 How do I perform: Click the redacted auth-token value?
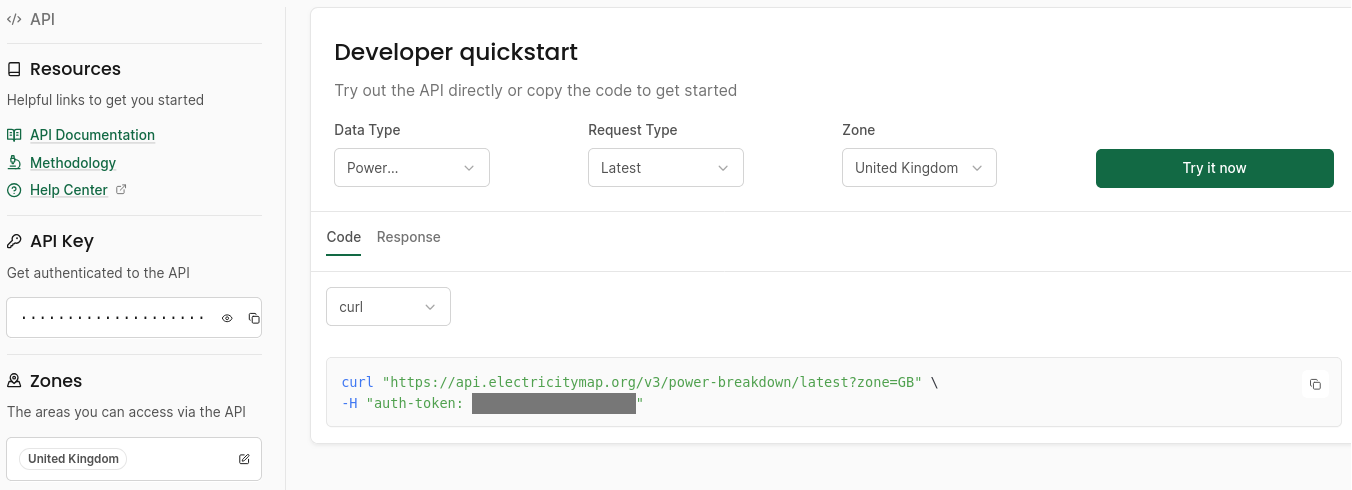(x=554, y=404)
